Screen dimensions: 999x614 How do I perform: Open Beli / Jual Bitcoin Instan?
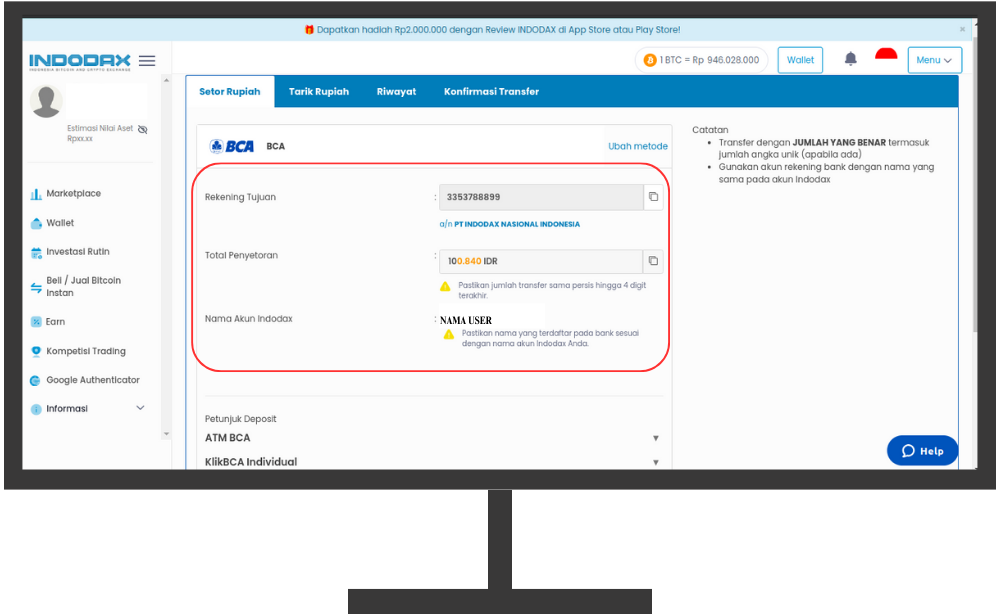pos(83,287)
